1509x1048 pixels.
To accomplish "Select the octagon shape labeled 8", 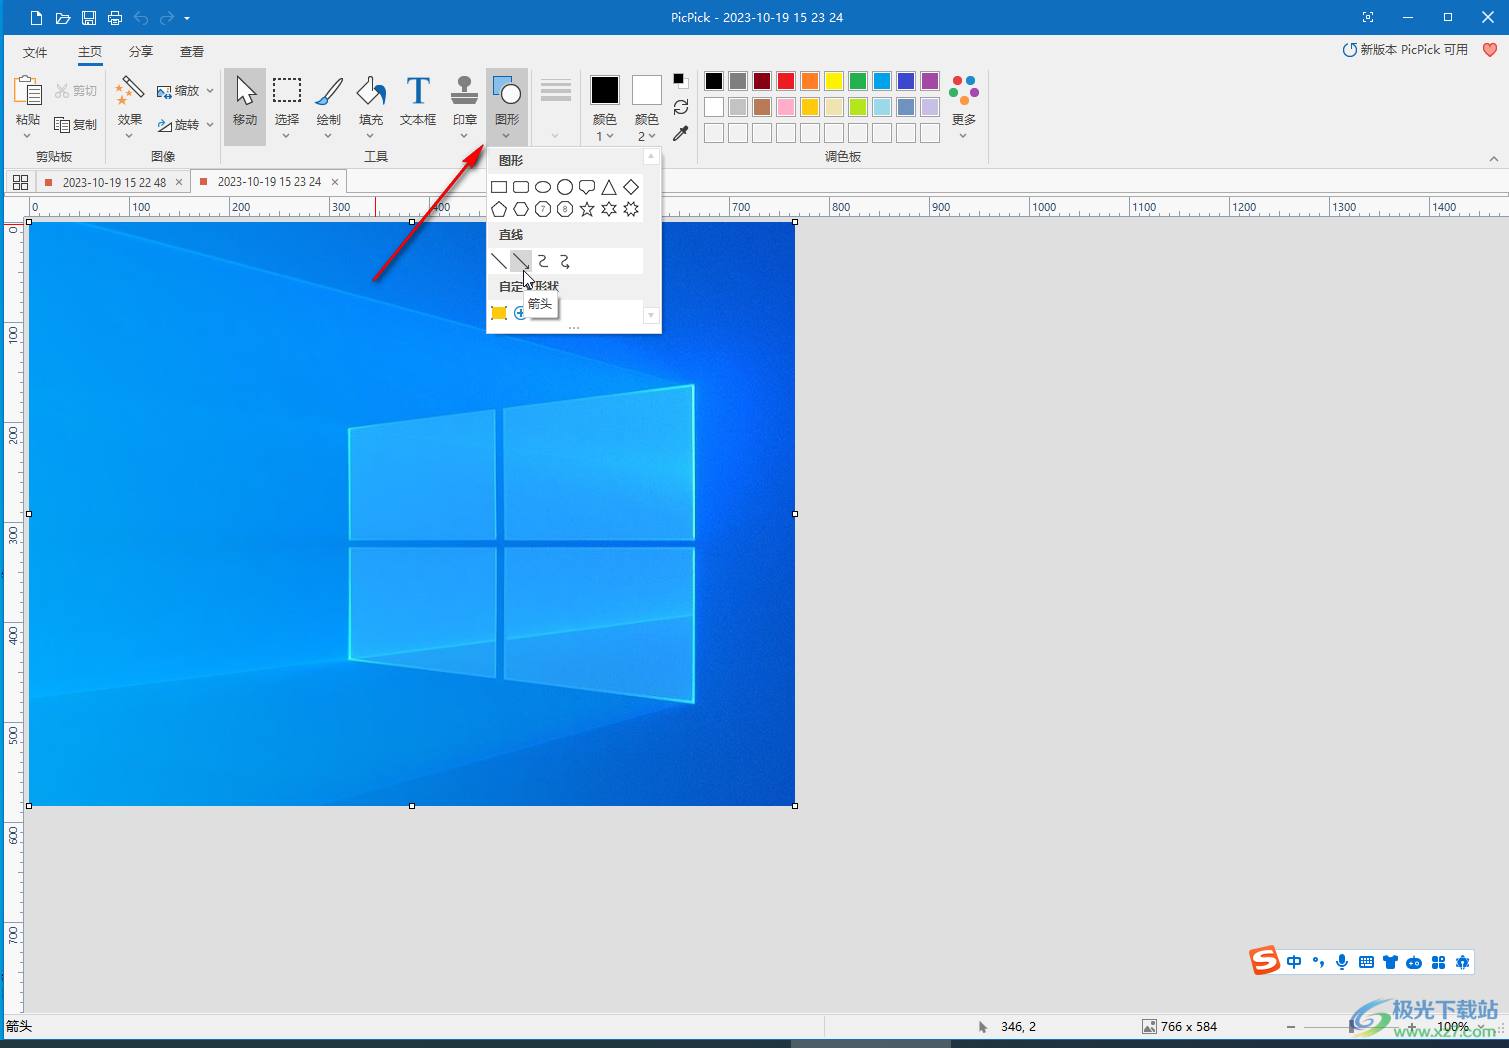I will (565, 209).
